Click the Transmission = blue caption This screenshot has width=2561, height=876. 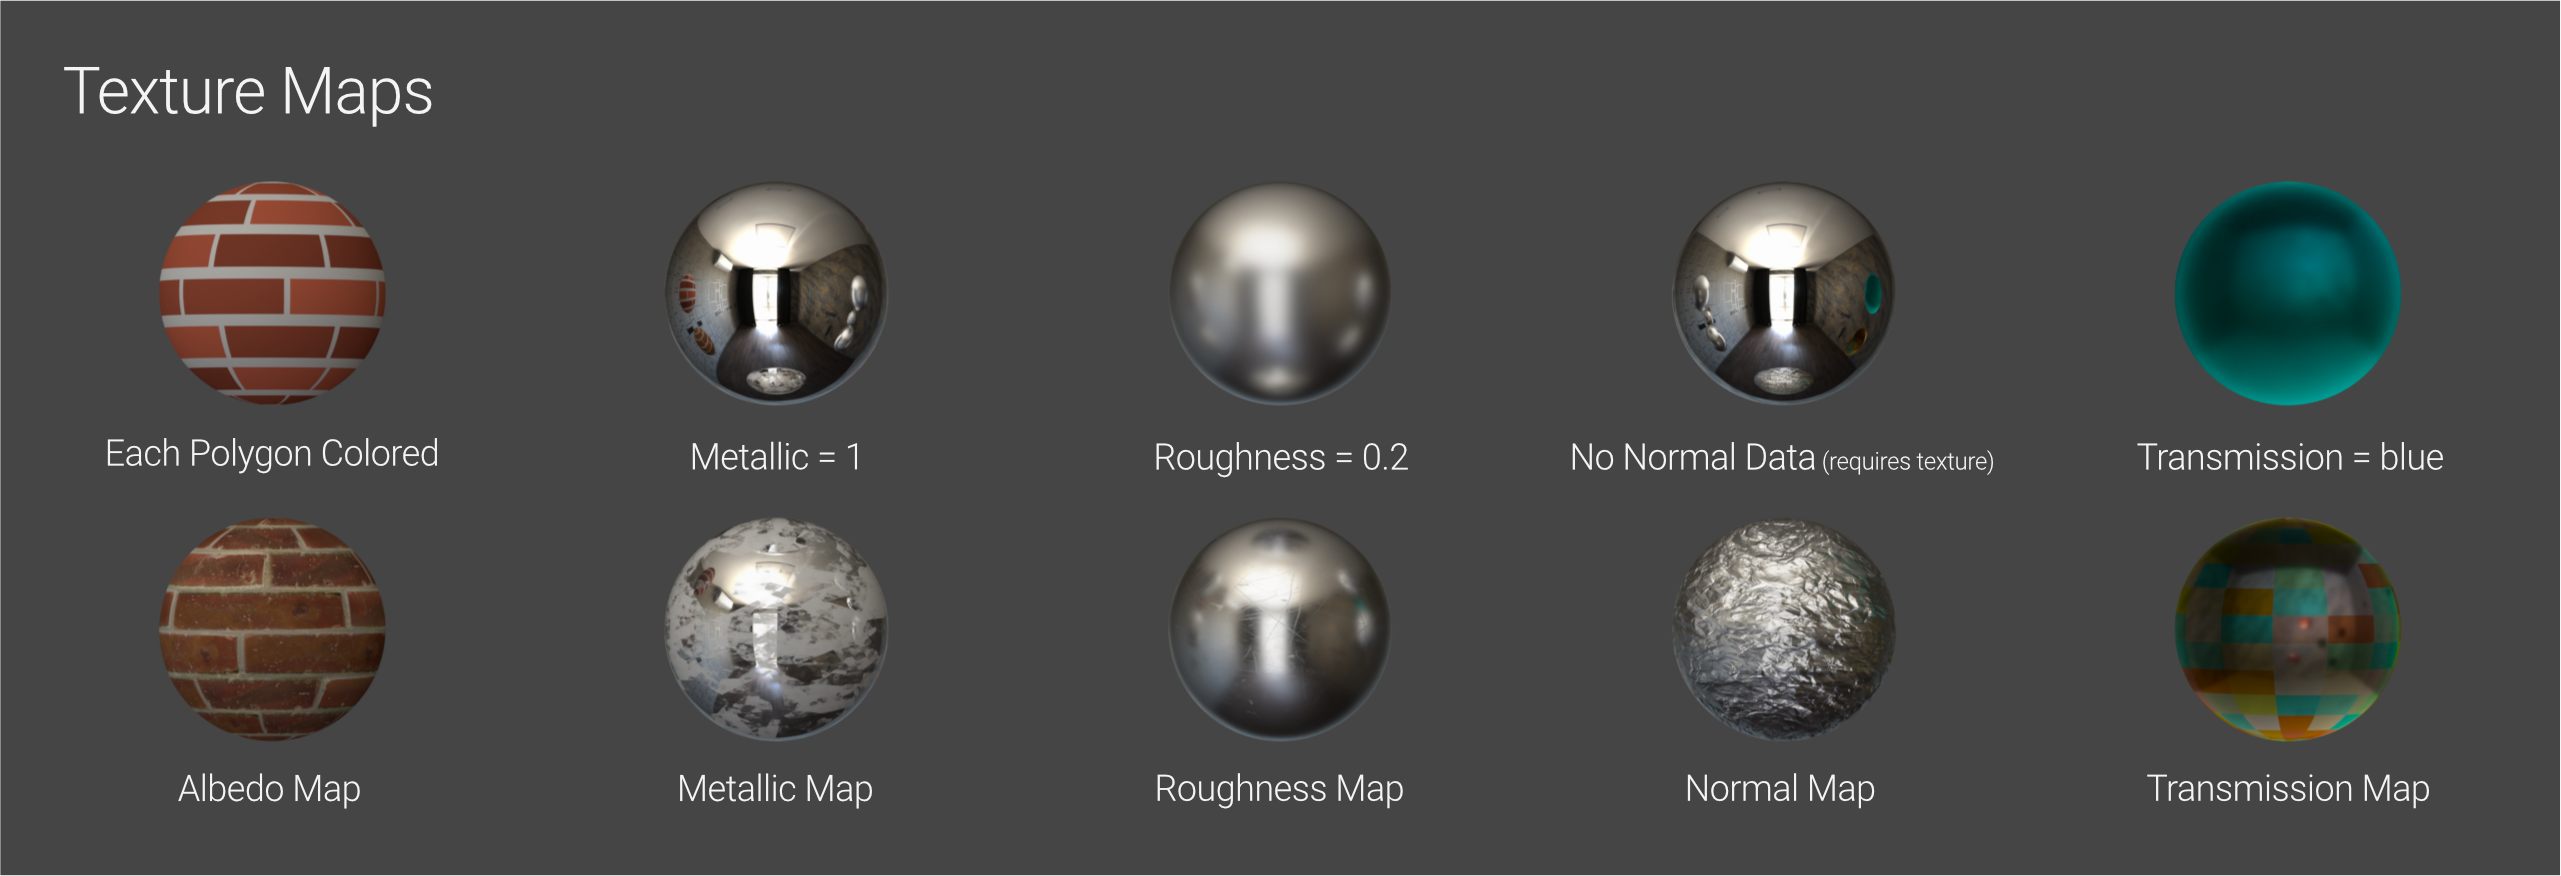[2290, 457]
